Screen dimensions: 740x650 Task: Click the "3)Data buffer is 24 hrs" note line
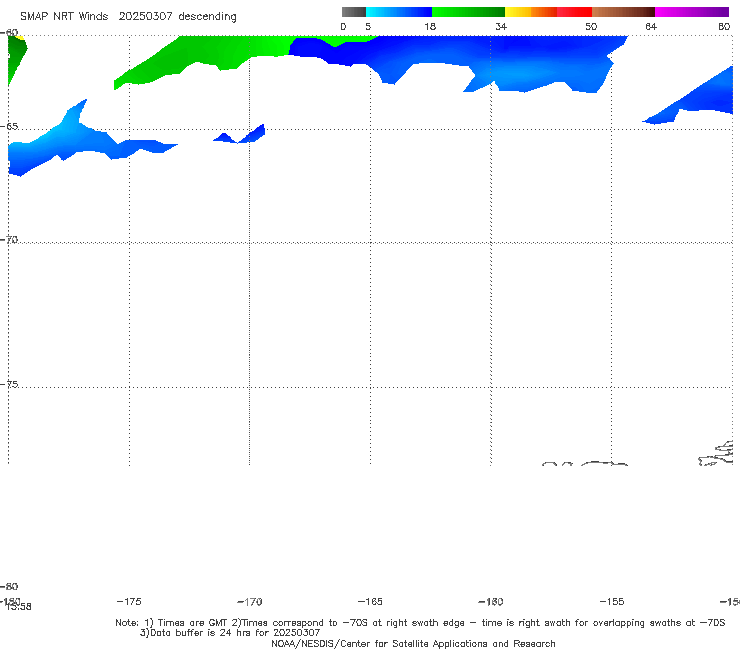[x=230, y=633]
